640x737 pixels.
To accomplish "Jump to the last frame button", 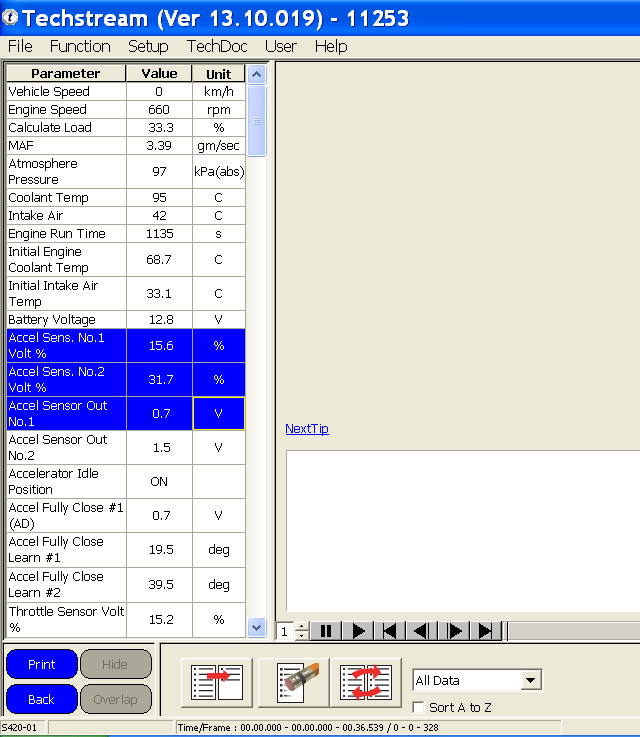I will [486, 631].
